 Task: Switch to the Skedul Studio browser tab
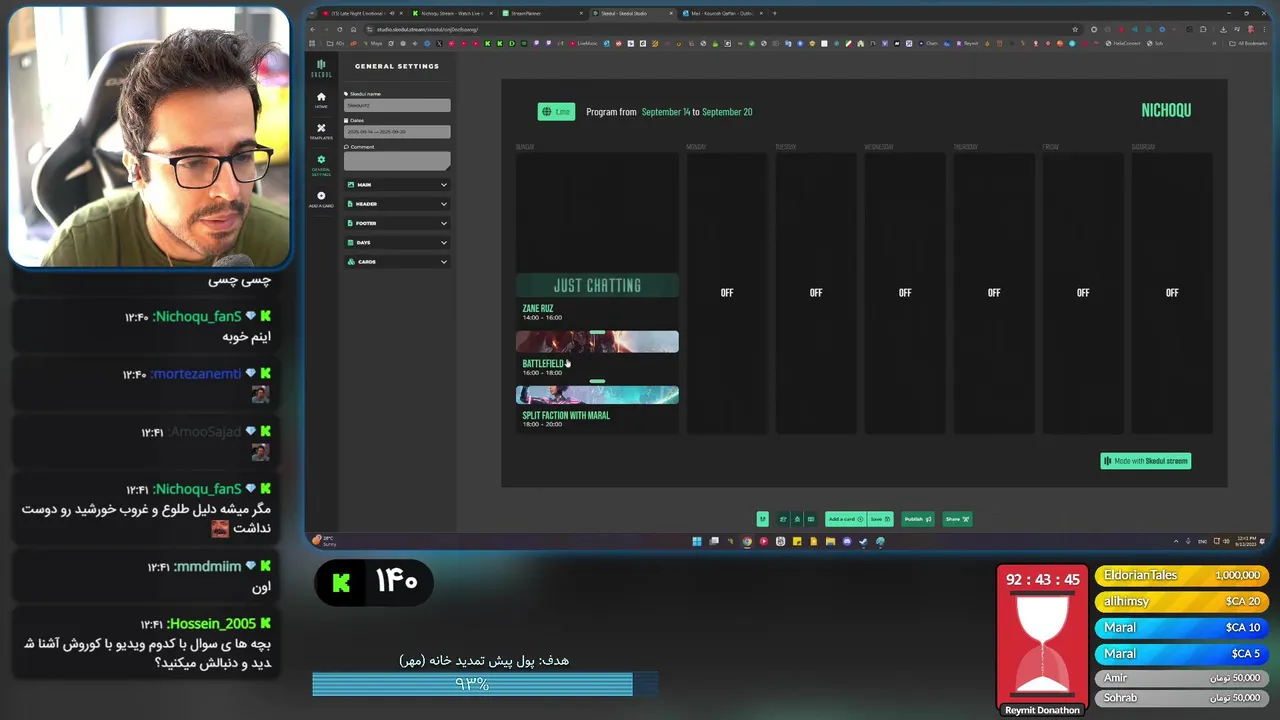tap(631, 13)
